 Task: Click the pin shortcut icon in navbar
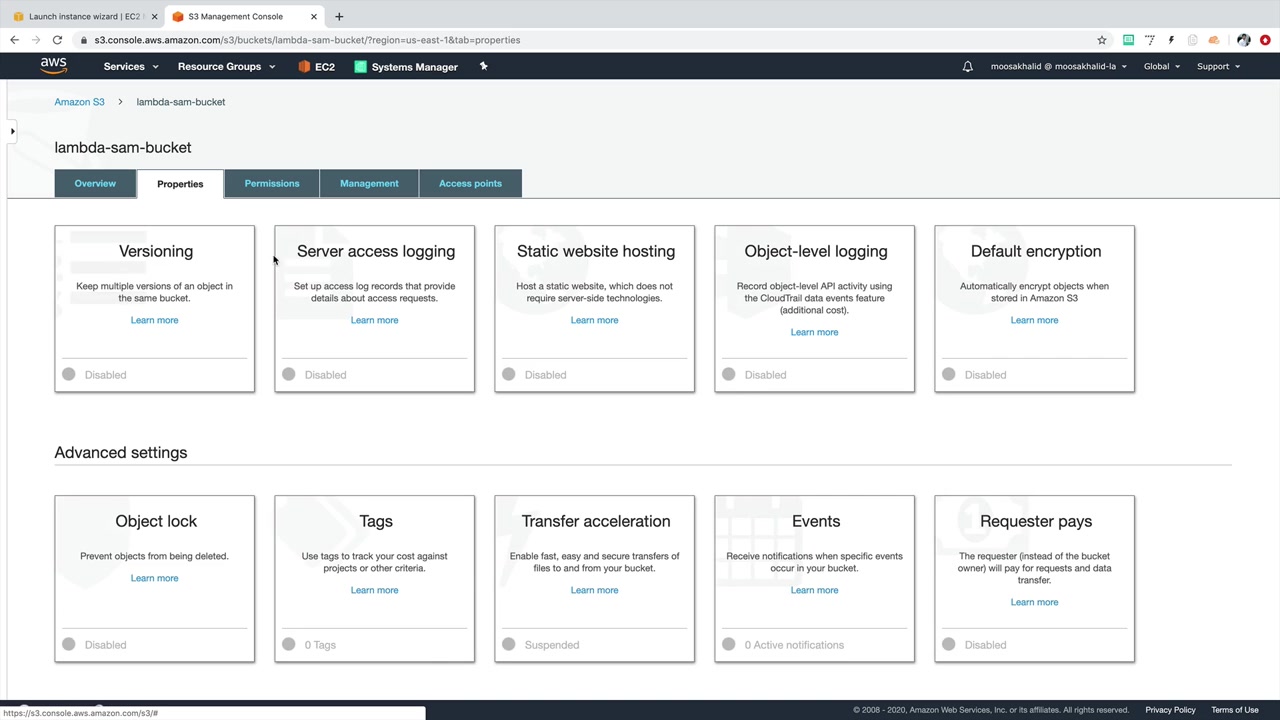click(483, 66)
